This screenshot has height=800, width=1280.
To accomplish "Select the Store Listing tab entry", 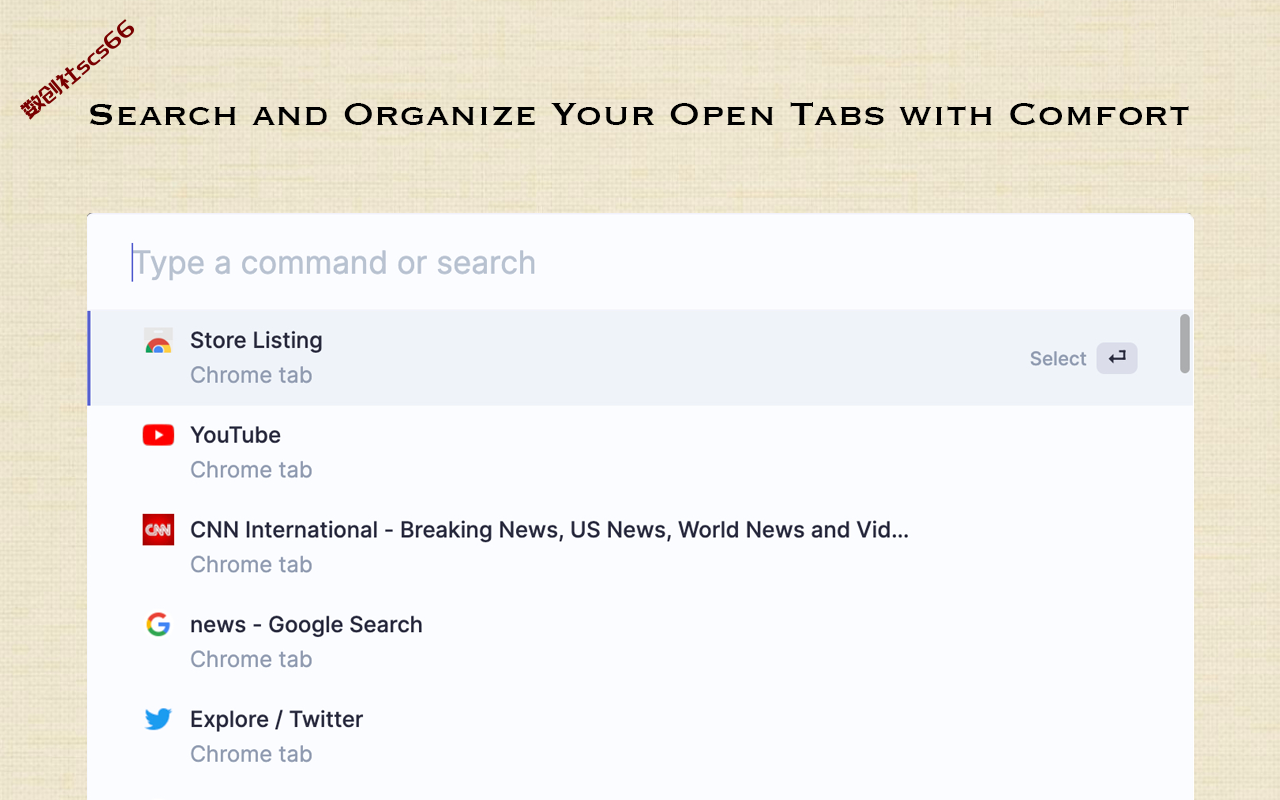I will click(x=640, y=358).
